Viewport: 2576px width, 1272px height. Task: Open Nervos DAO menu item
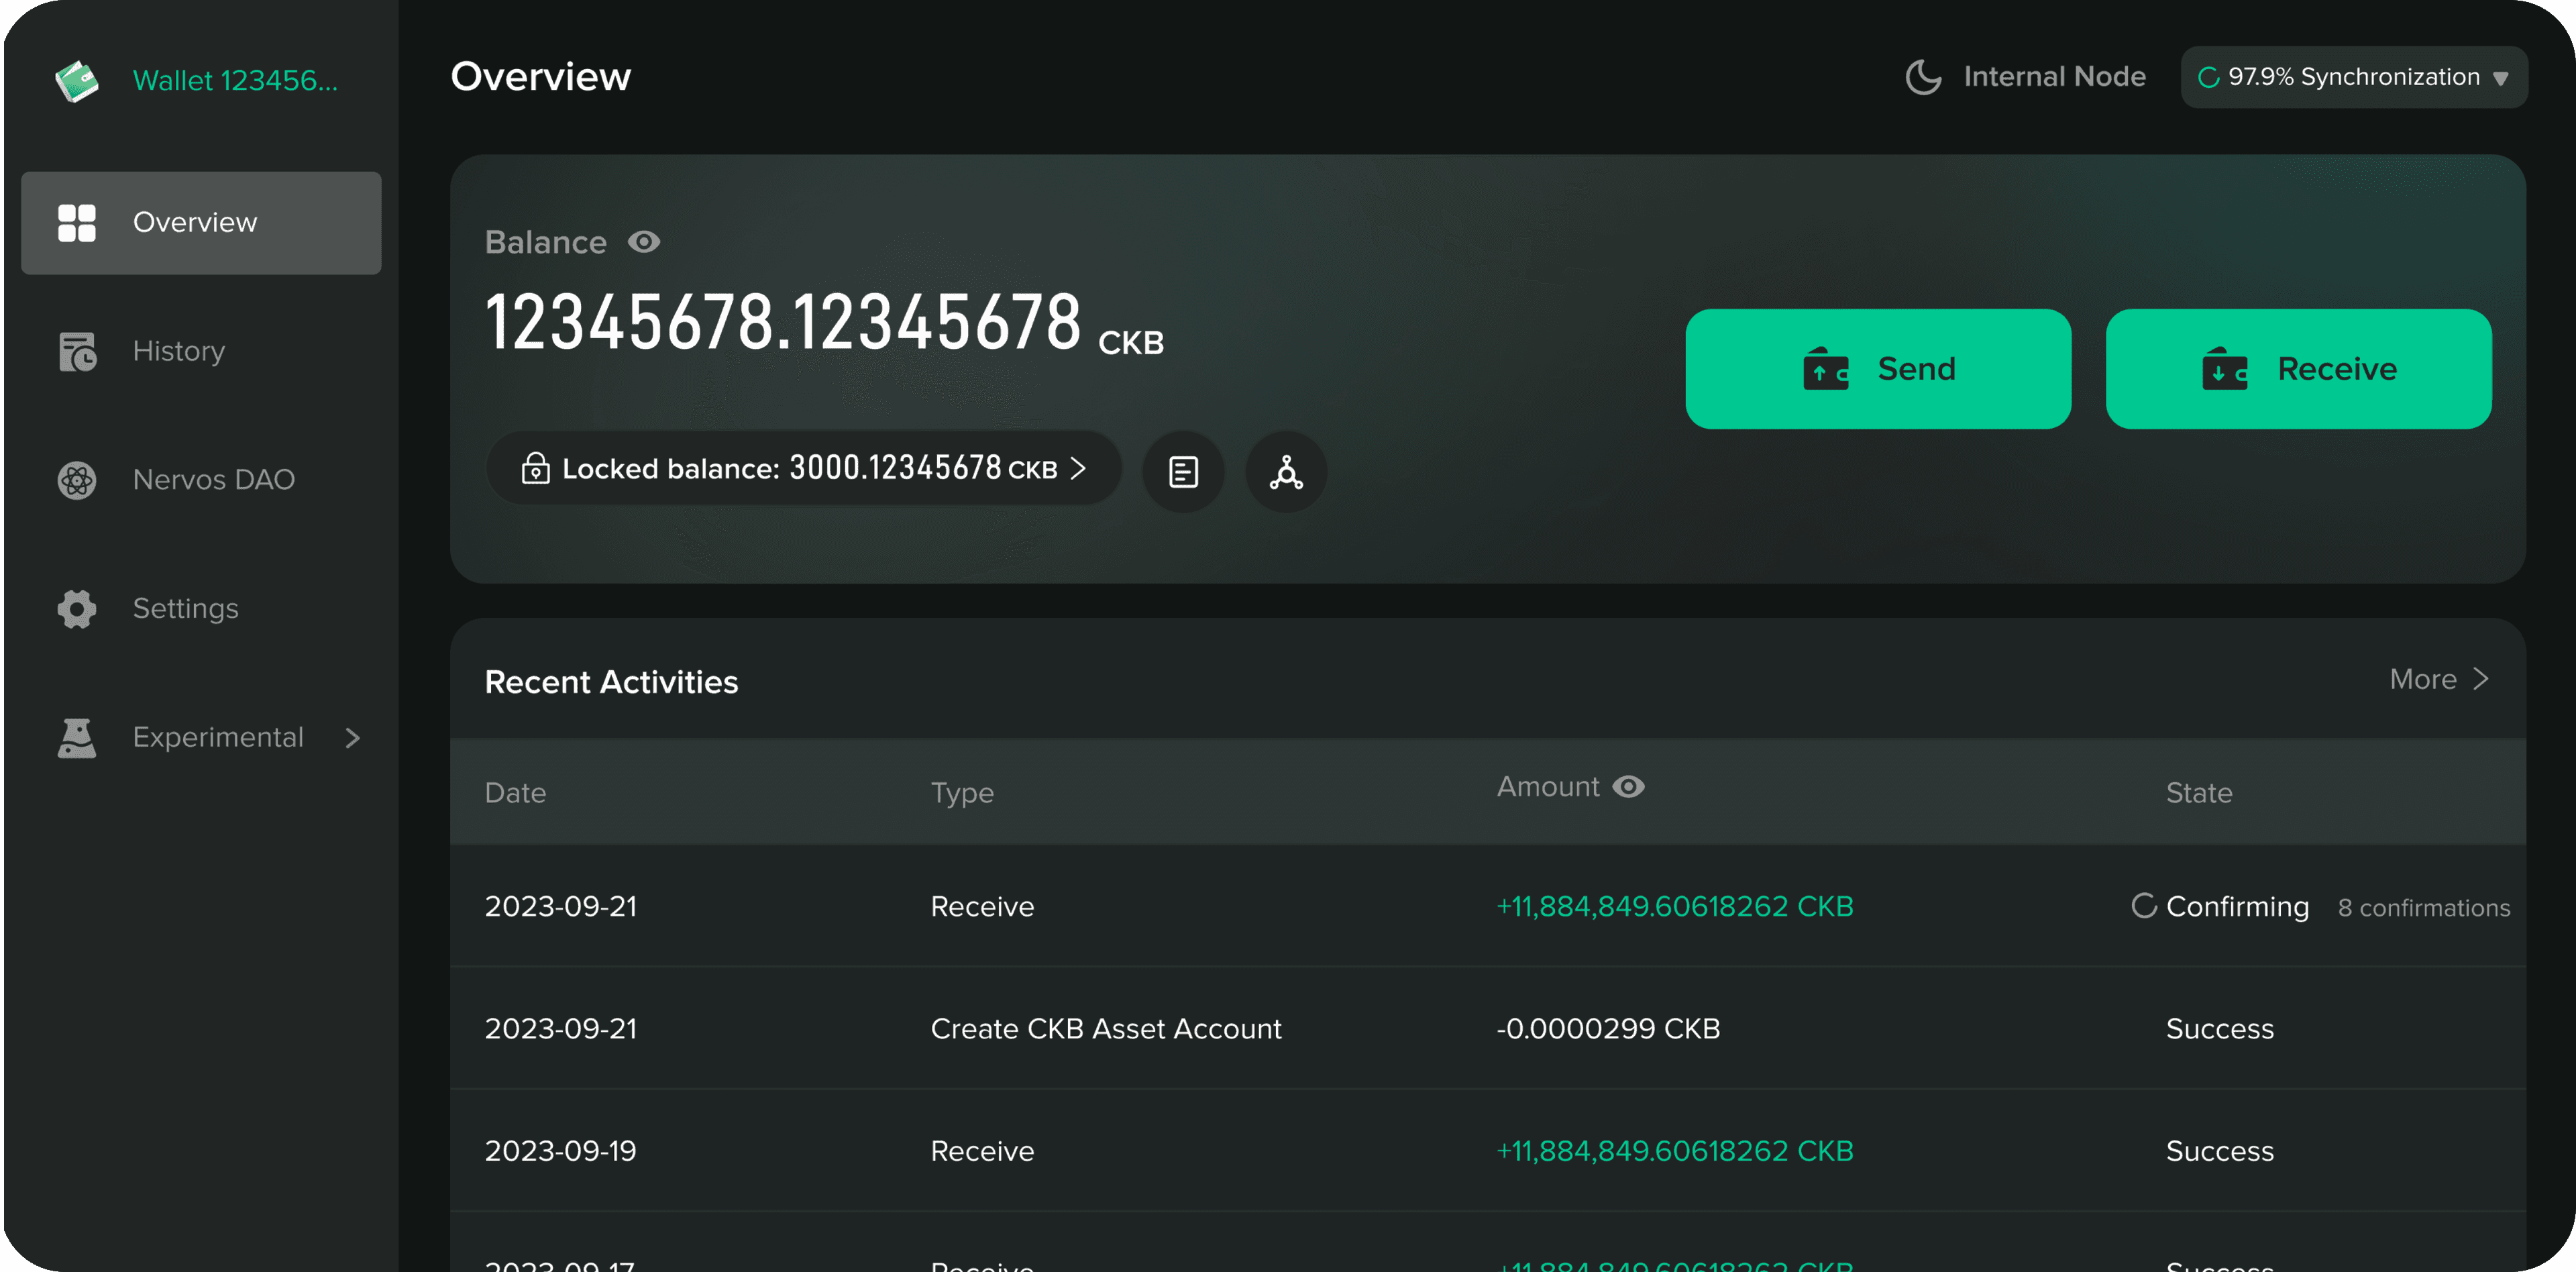point(213,480)
